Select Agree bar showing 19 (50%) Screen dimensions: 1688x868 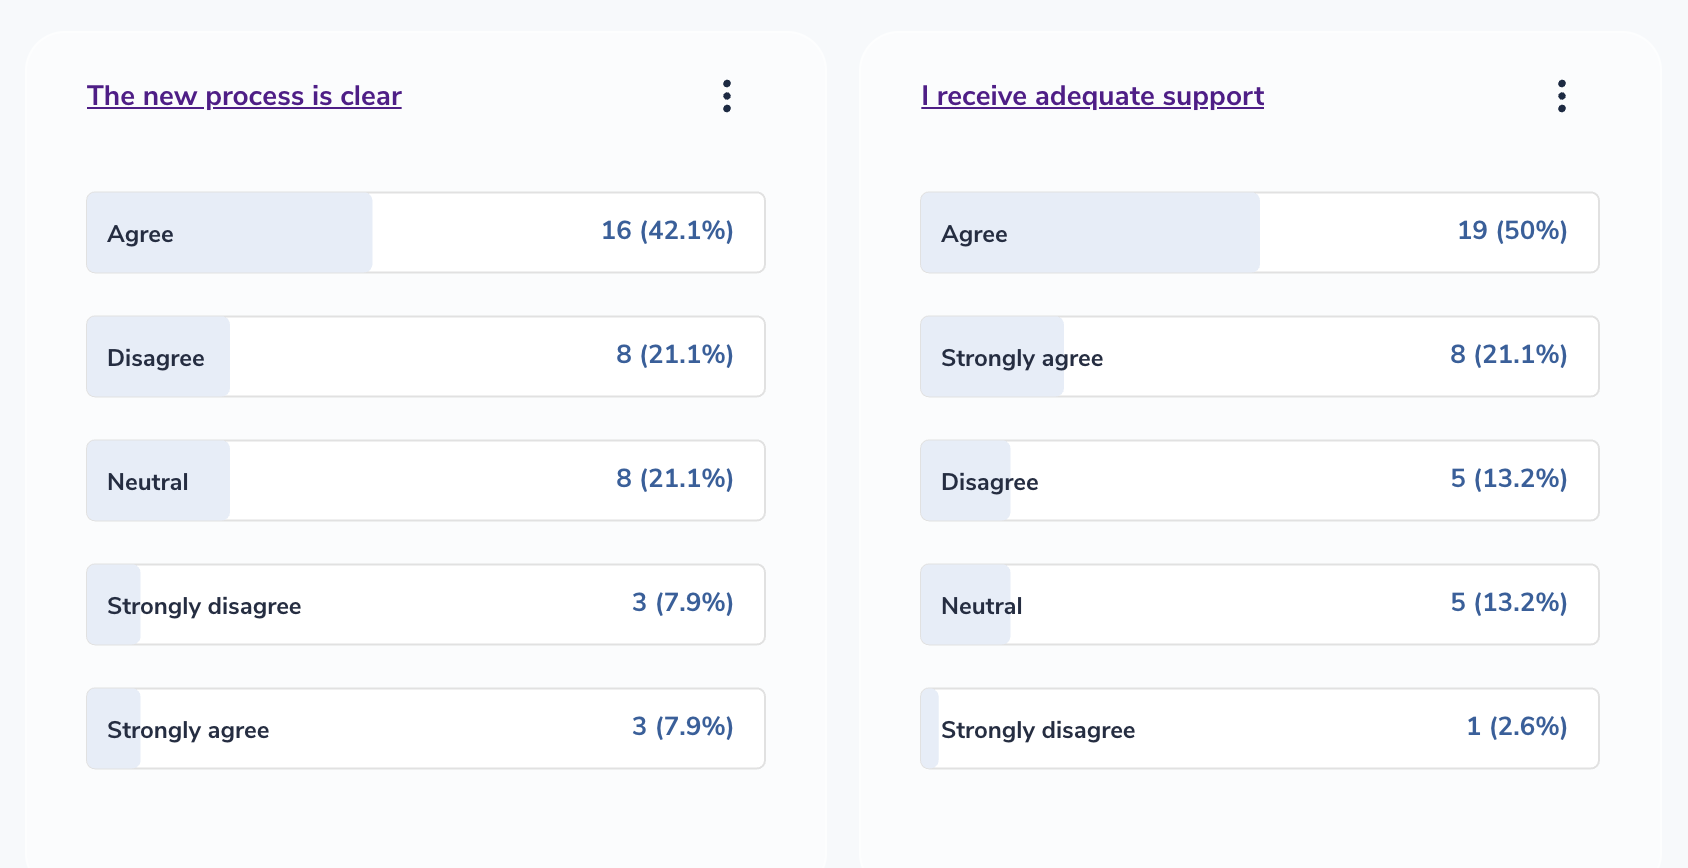[x=1260, y=232]
